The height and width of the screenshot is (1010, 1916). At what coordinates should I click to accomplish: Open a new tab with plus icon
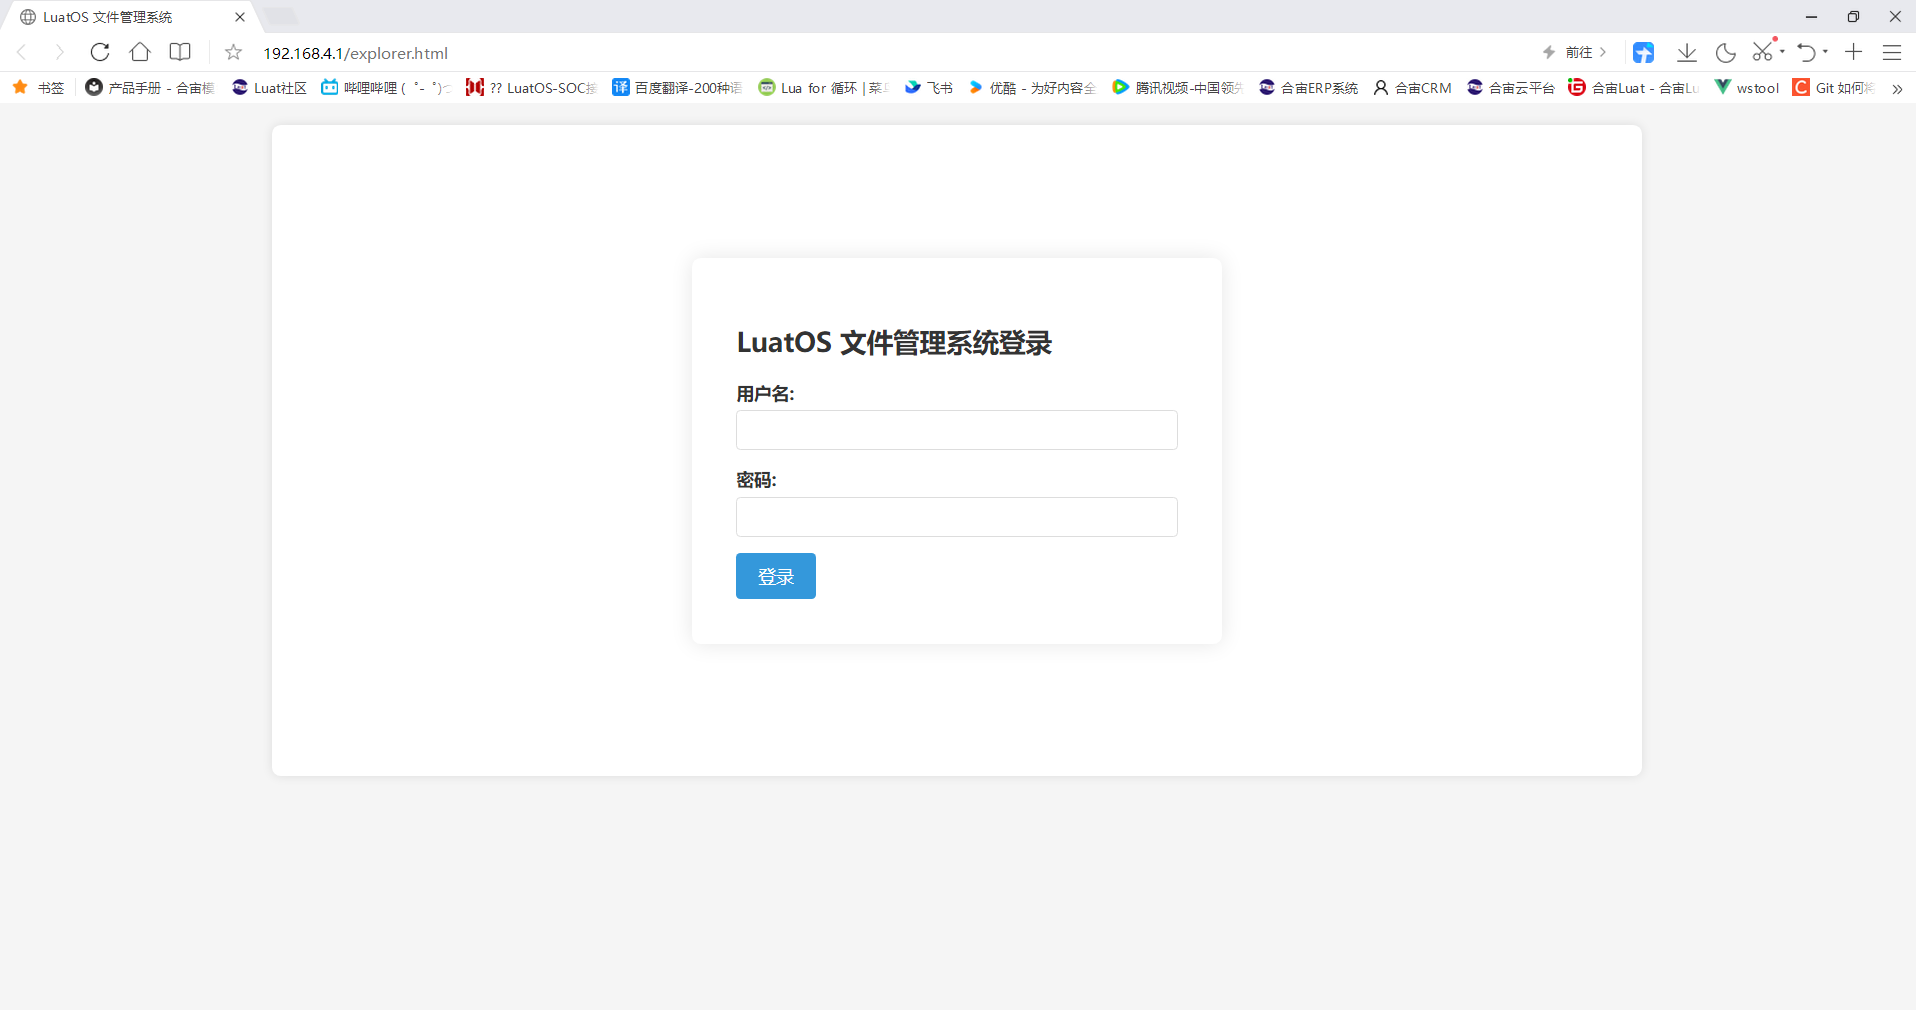(1853, 52)
